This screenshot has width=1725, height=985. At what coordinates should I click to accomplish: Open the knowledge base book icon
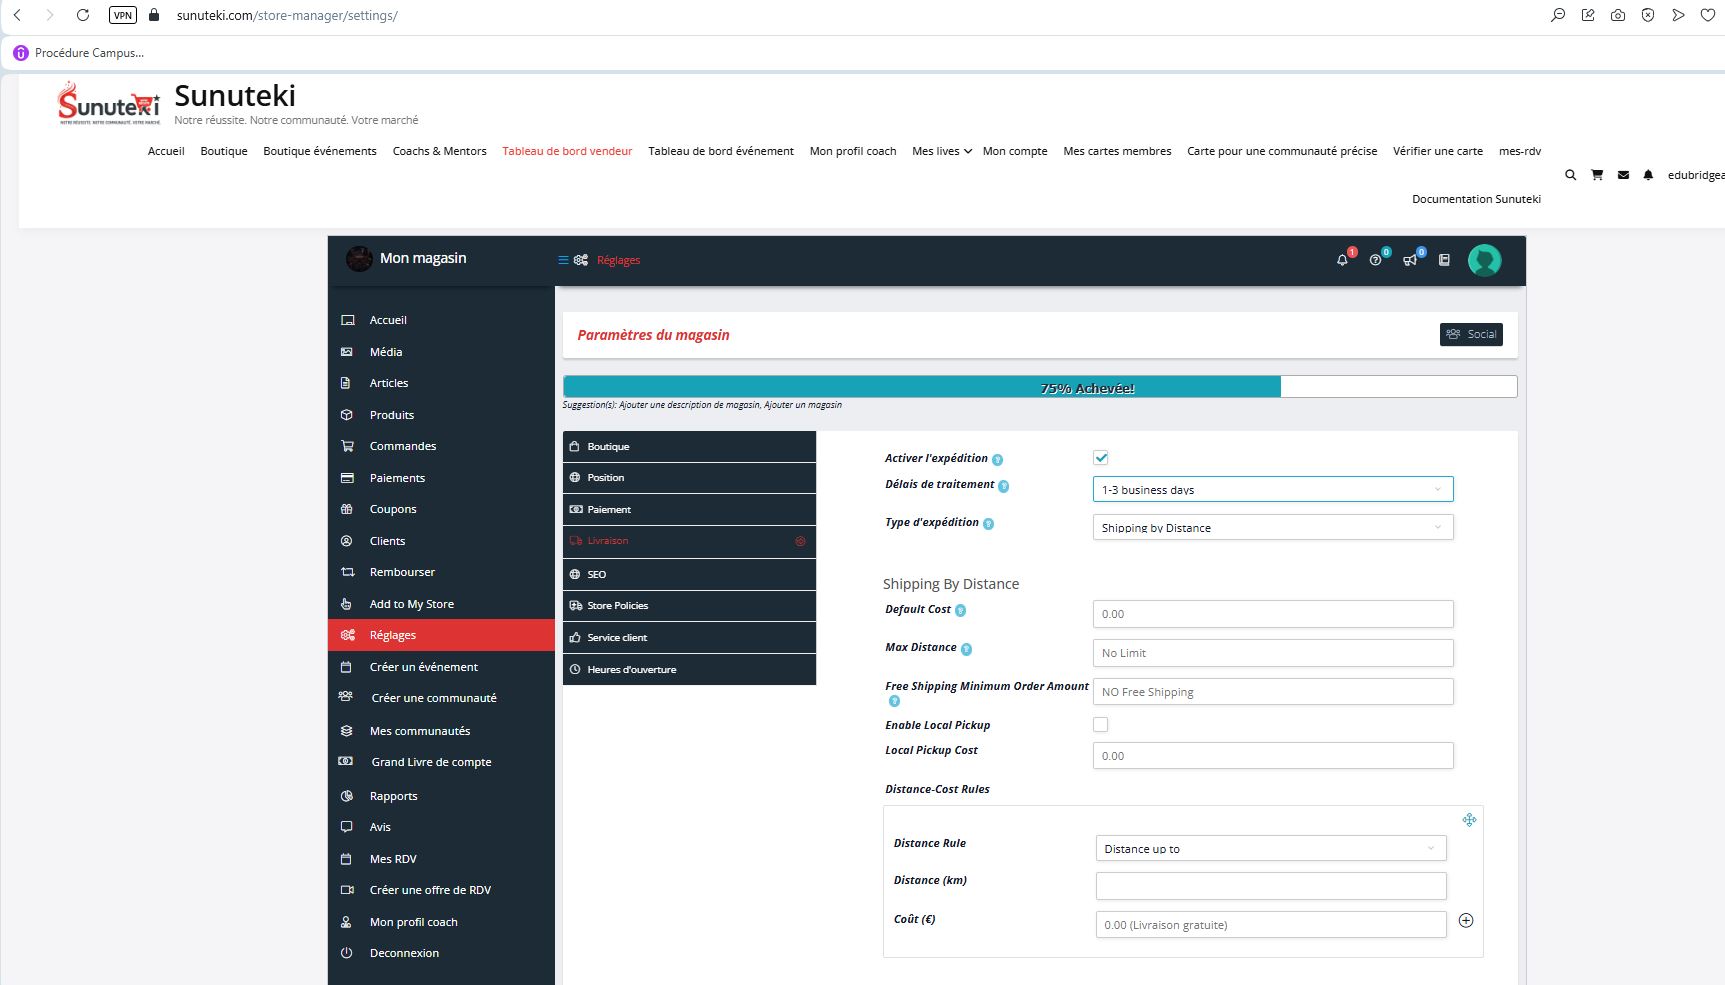point(1444,260)
